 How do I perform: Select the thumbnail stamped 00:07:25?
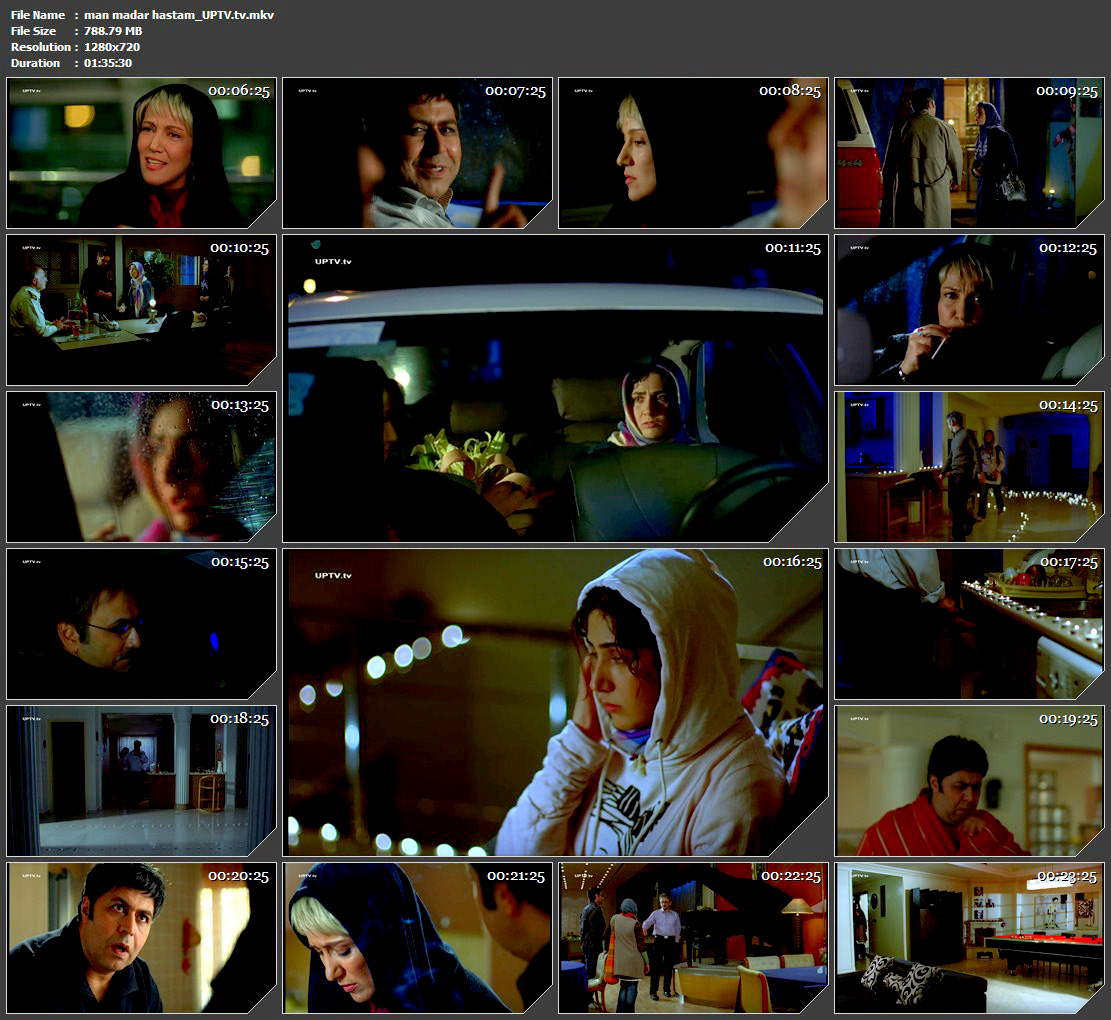(x=417, y=153)
